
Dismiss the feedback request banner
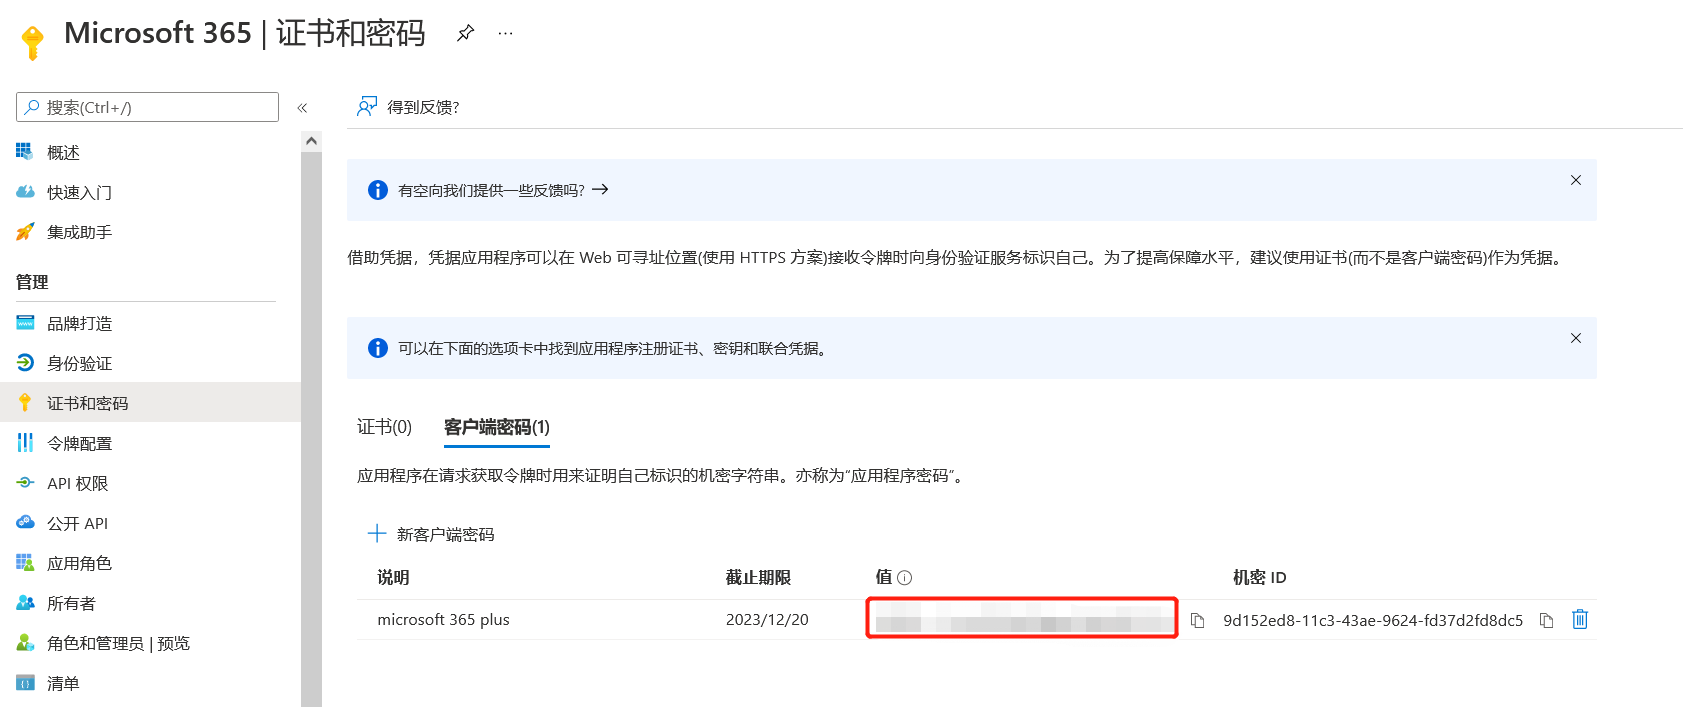1575,180
